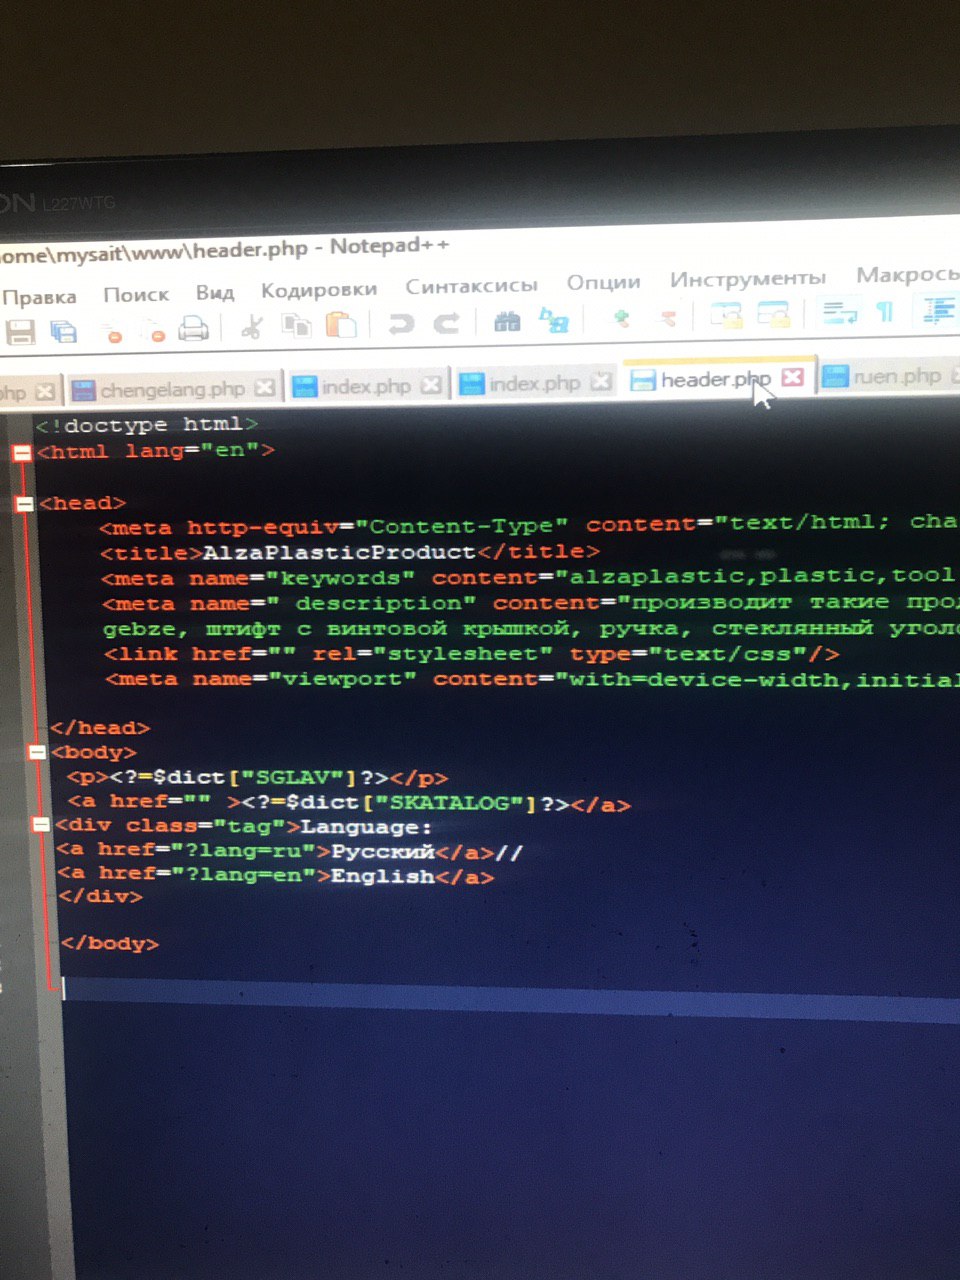Open the Кодировки menu
The width and height of the screenshot is (960, 1280).
click(319, 289)
